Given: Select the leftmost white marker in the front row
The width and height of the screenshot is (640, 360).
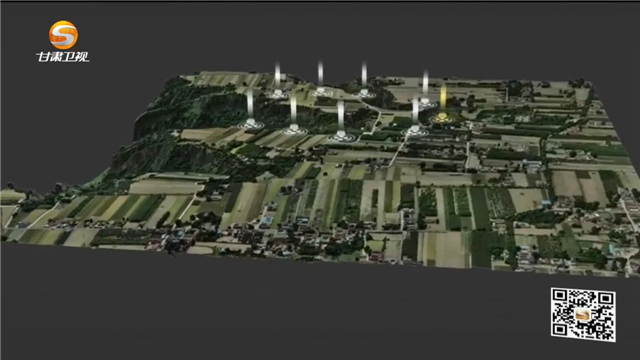Looking at the screenshot, I should click(x=250, y=109).
